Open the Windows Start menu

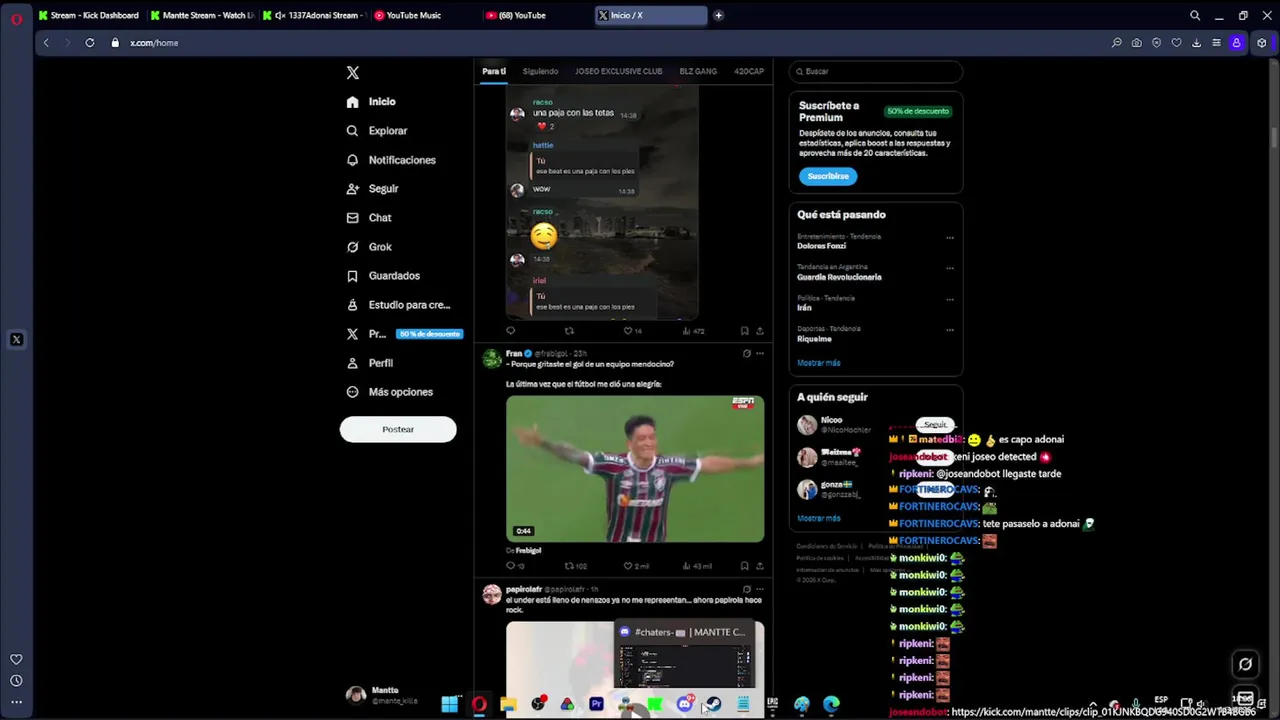click(x=450, y=705)
